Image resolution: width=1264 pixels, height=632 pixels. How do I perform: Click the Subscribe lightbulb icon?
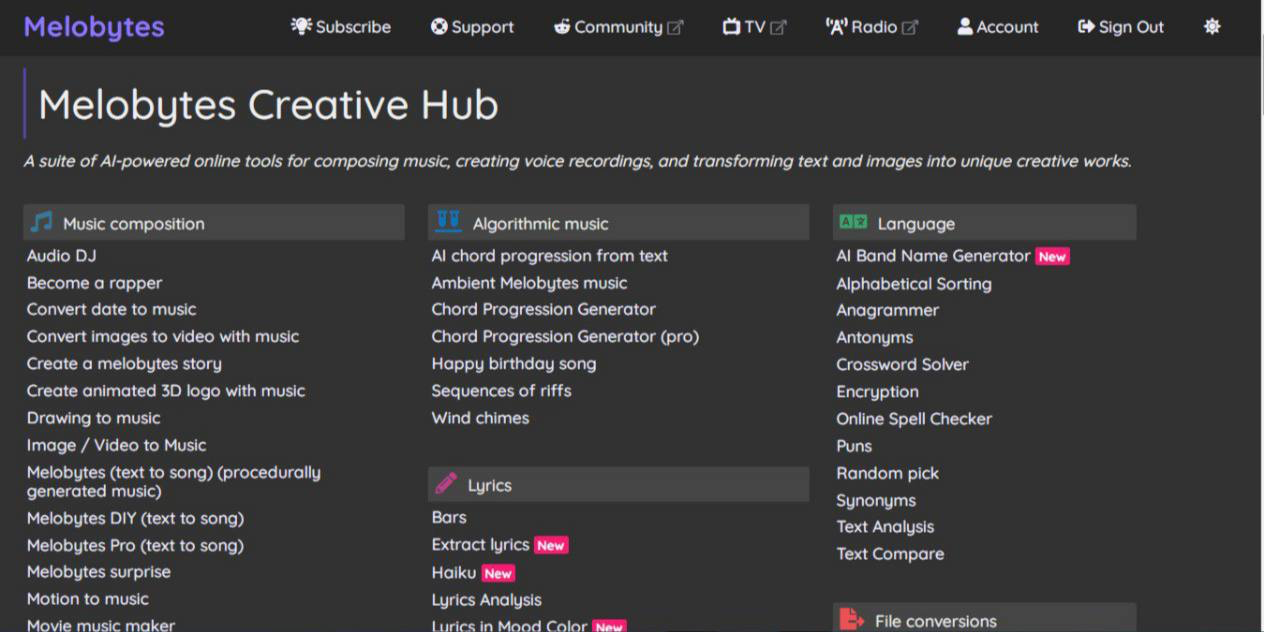tap(301, 26)
